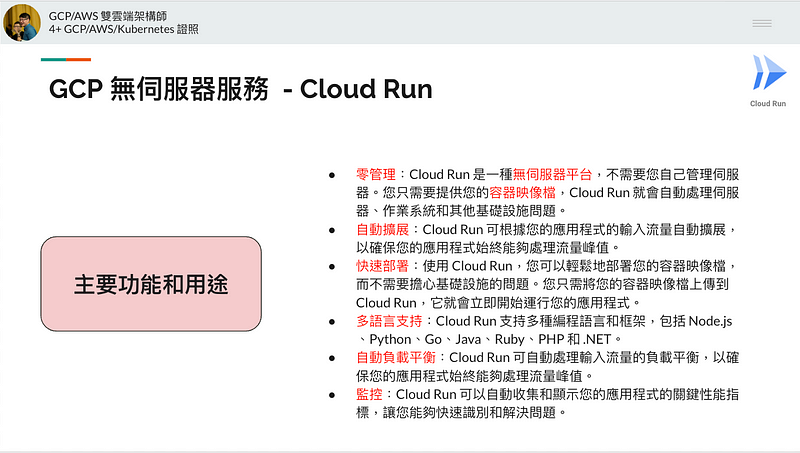Select the slide title GCP 無伺服器服務 - Cloud Run
This screenshot has width=800, height=453.
240,89
